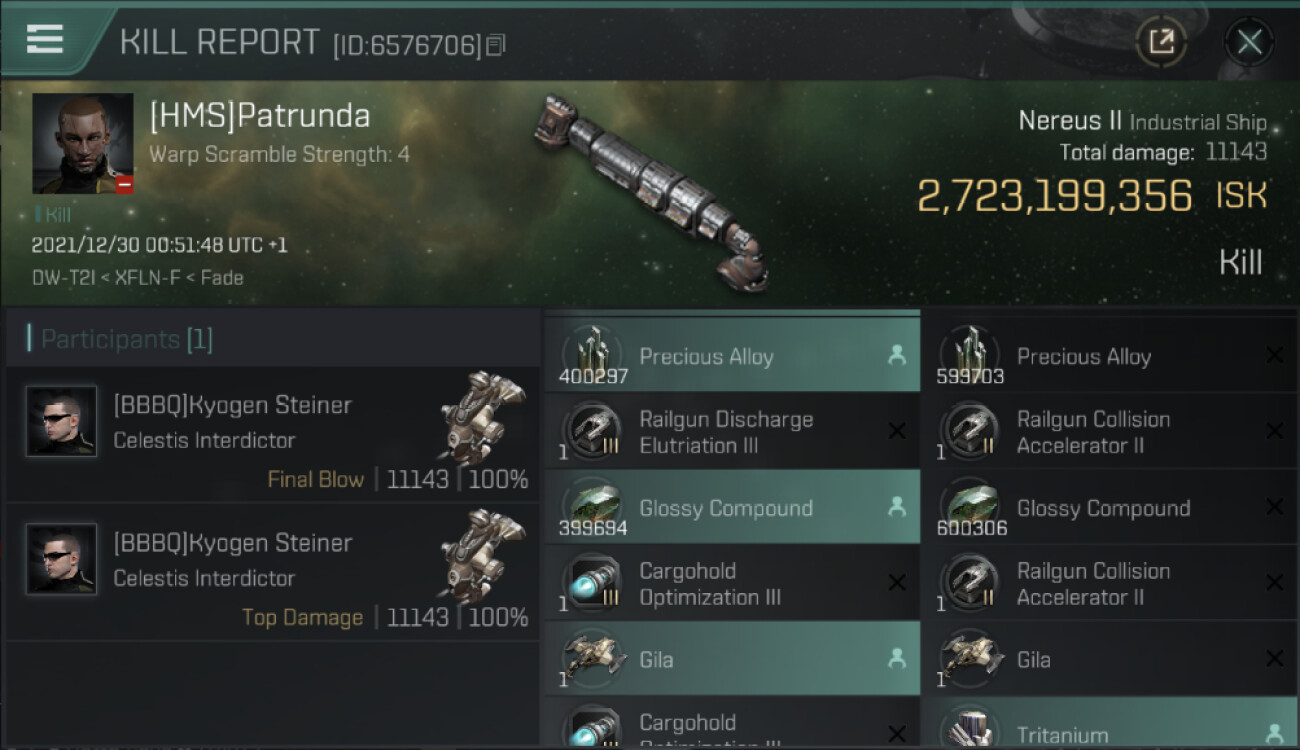Click the first Railgun Collision Accelerator II
The width and height of the screenshot is (1300, 750).
(1111, 432)
